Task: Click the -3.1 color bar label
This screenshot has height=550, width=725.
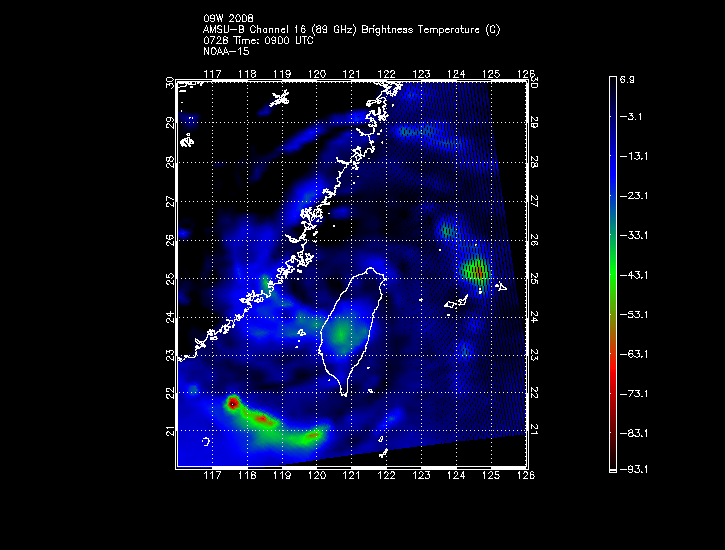Action: click(631, 117)
